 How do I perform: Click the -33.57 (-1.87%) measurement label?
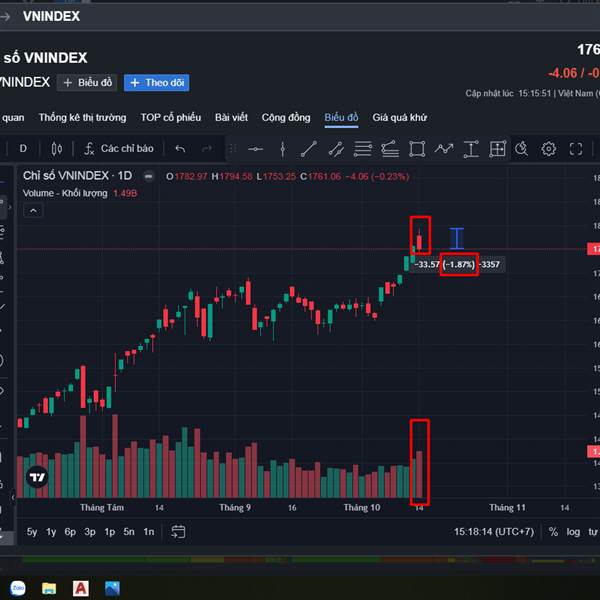click(457, 264)
